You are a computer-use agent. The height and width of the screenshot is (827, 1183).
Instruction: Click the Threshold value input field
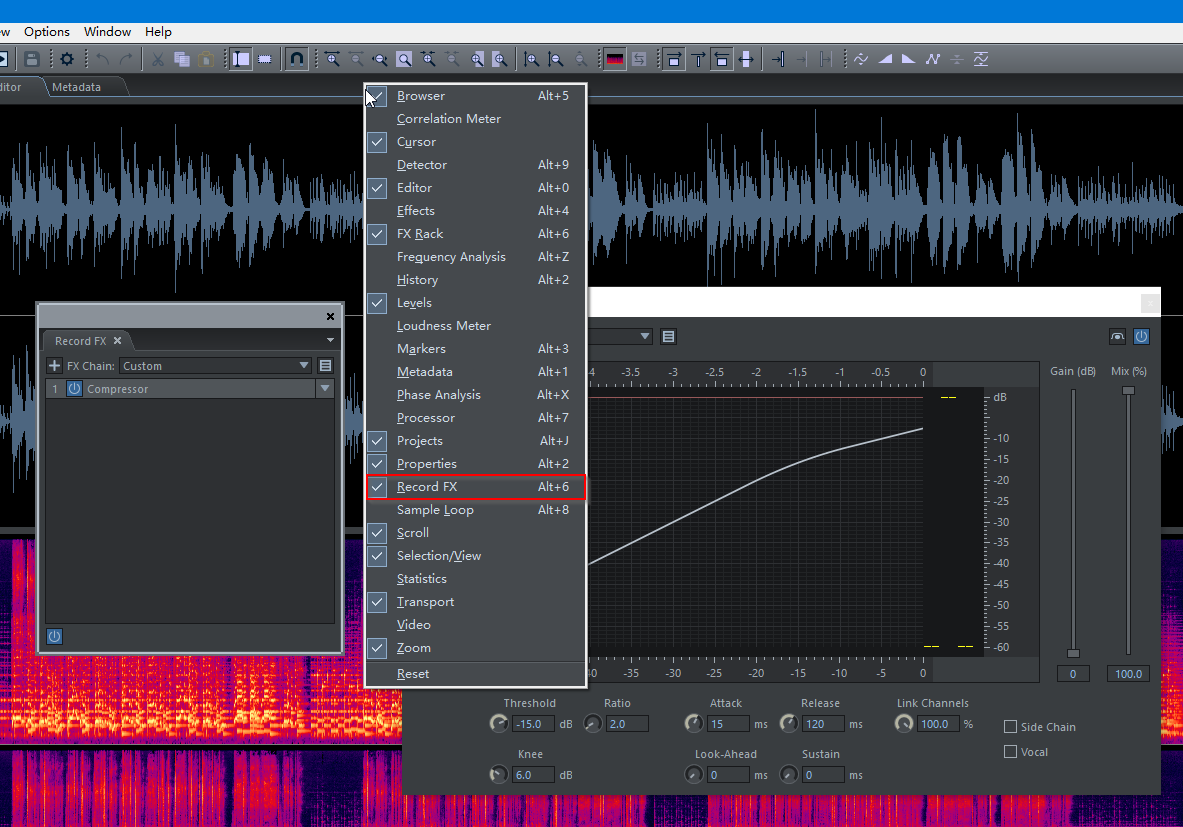[533, 724]
